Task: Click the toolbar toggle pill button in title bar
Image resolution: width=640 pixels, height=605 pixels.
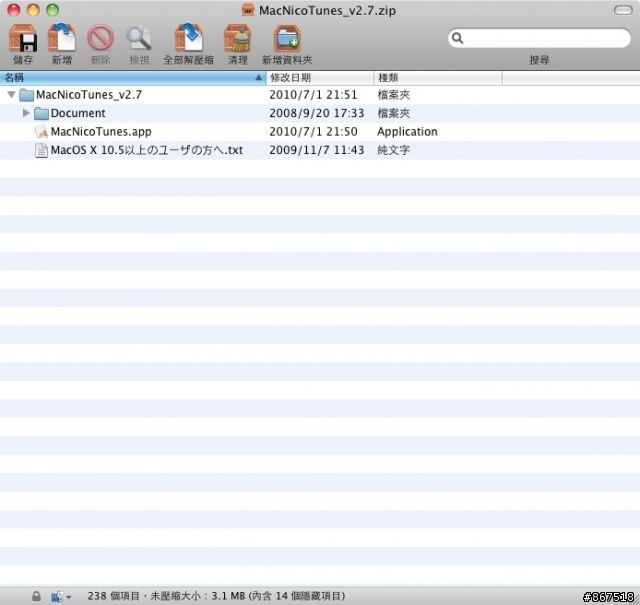Action: pyautogui.click(x=623, y=10)
